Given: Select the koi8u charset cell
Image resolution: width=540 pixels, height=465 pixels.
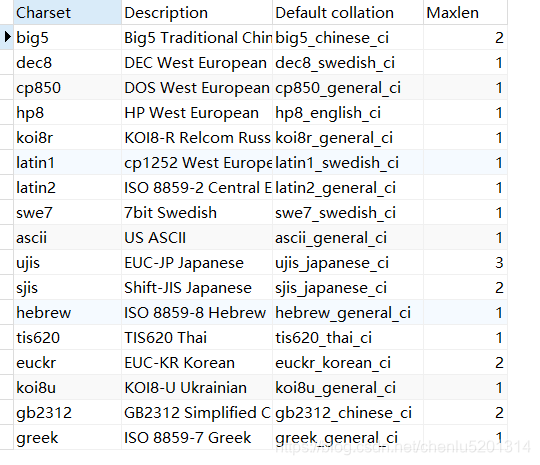Looking at the screenshot, I should click(68, 387).
